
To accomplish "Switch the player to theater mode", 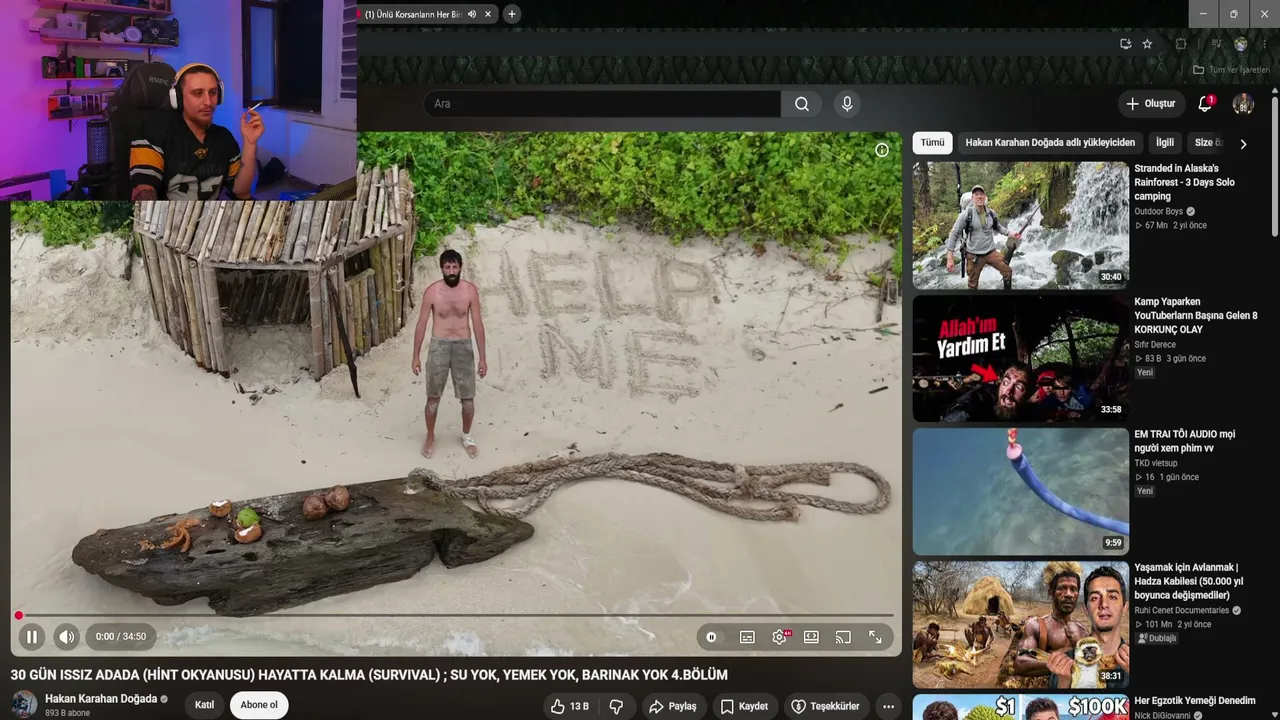I will 811,637.
